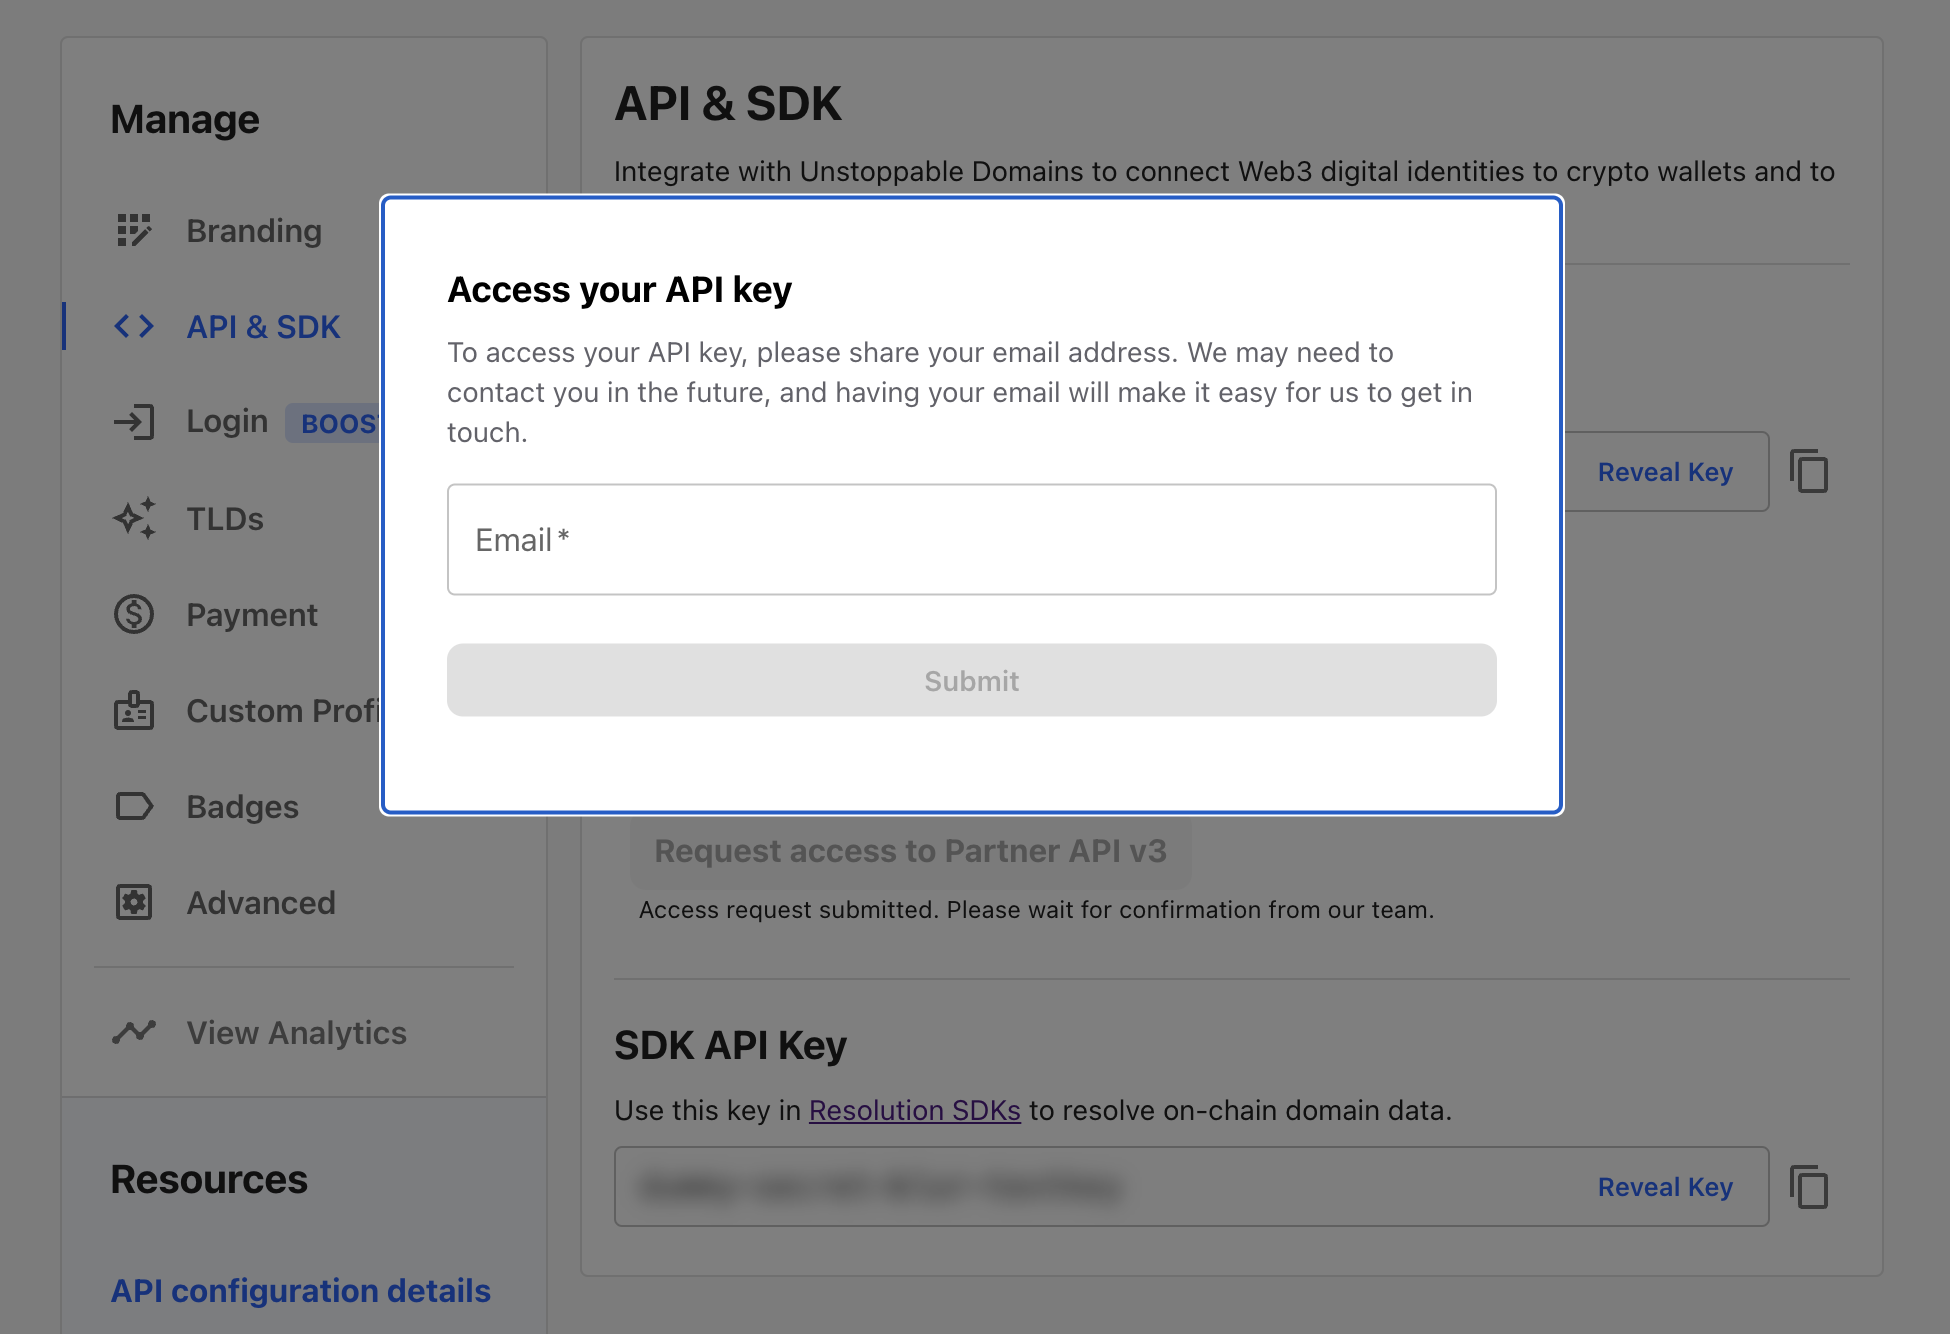Open the Branding menu item
This screenshot has height=1334, width=1950.
point(254,231)
